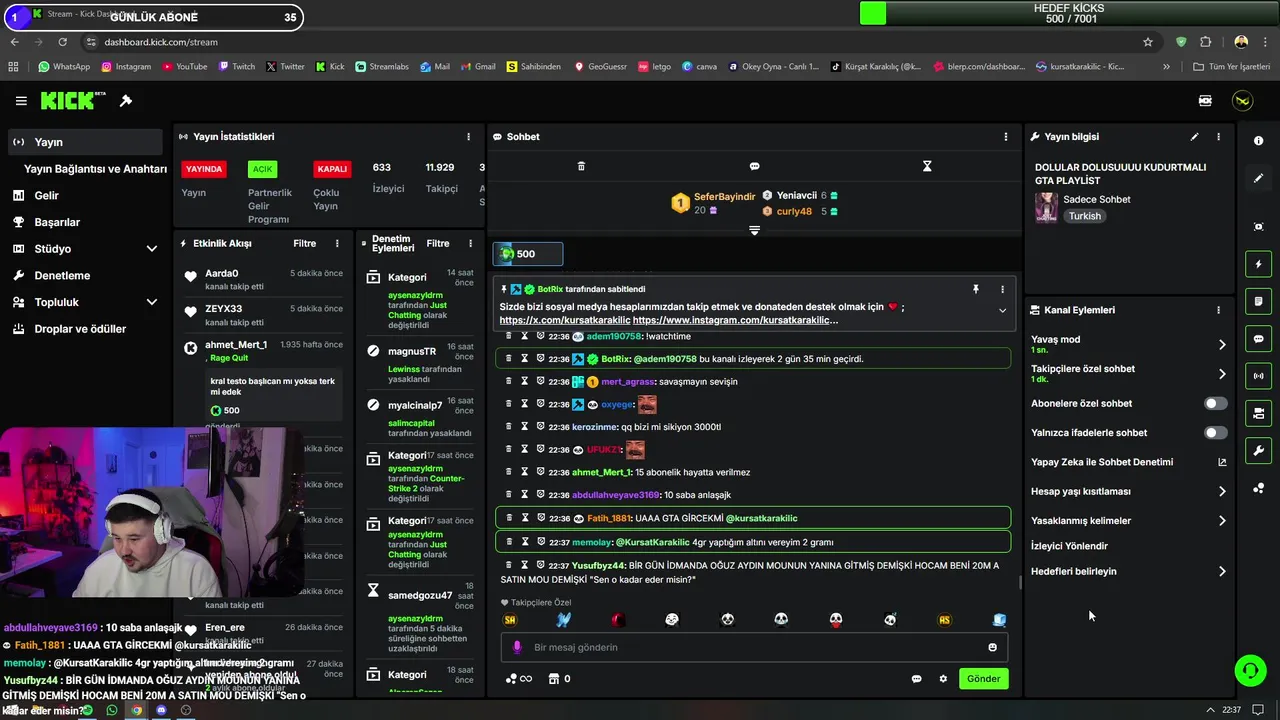Open the hamburger menu beside the KICK logo
Screen dimensions: 1280x720
click(21, 101)
